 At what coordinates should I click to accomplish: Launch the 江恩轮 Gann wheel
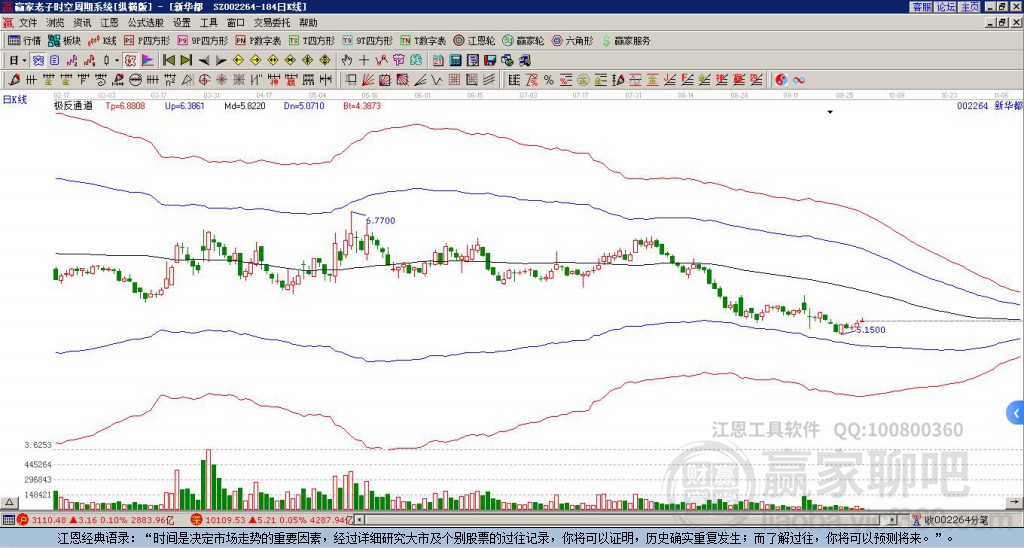474,40
